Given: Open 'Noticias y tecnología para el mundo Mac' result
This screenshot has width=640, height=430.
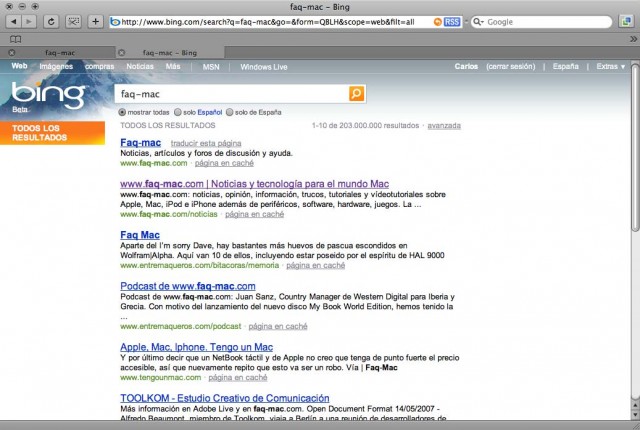Looking at the screenshot, I should coord(254,184).
